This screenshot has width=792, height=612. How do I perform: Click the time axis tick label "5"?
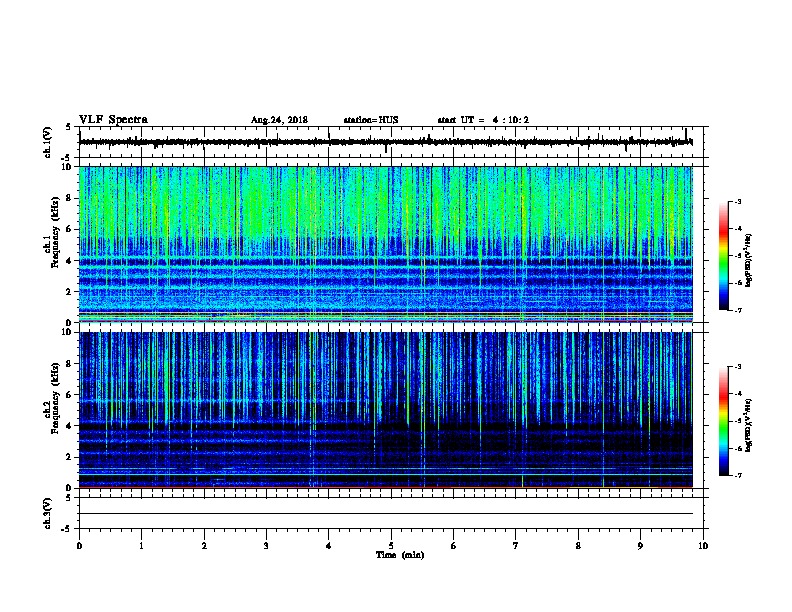[x=391, y=546]
